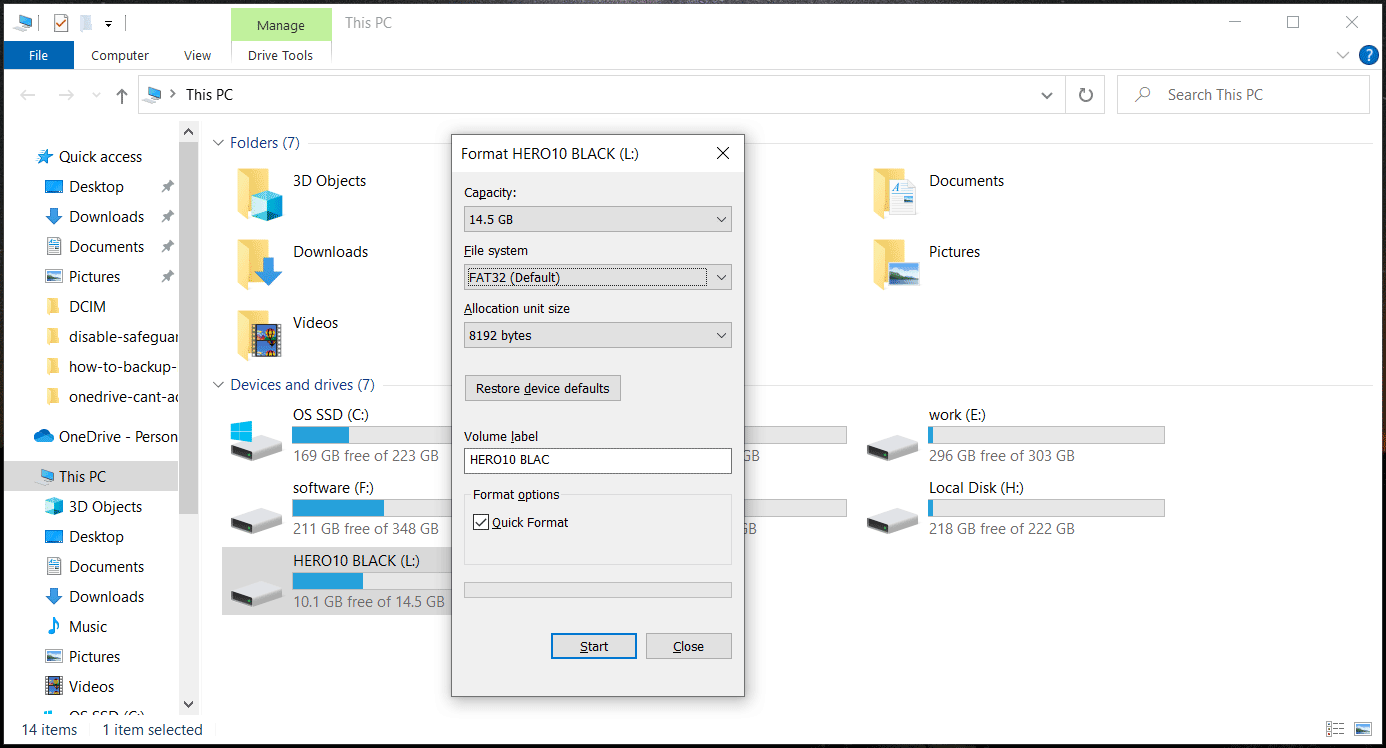Uncheck the Quick Format option

[x=481, y=521]
